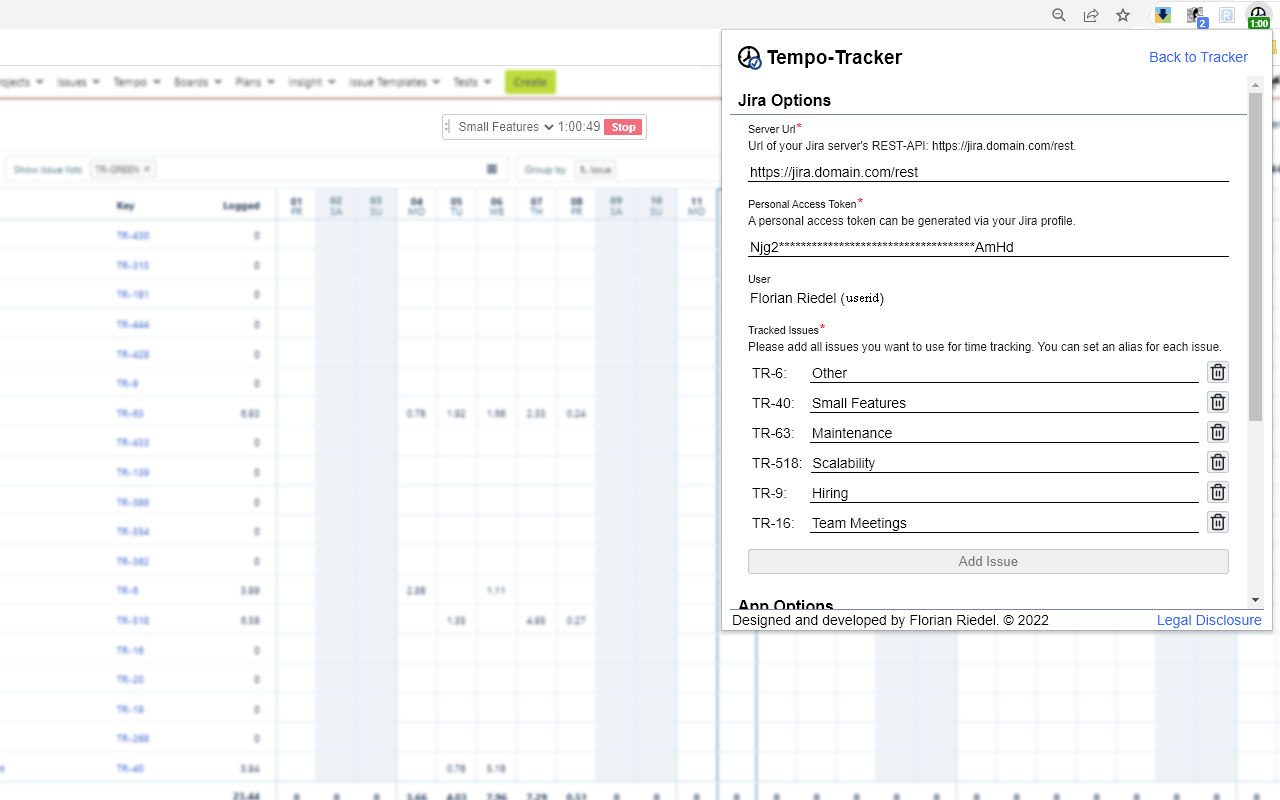This screenshot has height=800, width=1280.
Task: Click the calendar icon beside issue list filter
Action: pos(492,170)
